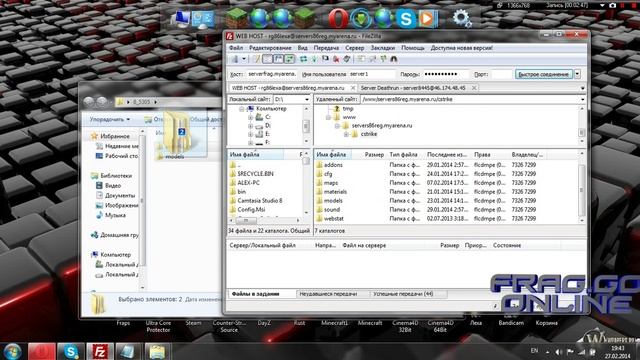The image size is (640, 360).
Task: Click the Process queue toolbar icon
Action: point(314,59)
